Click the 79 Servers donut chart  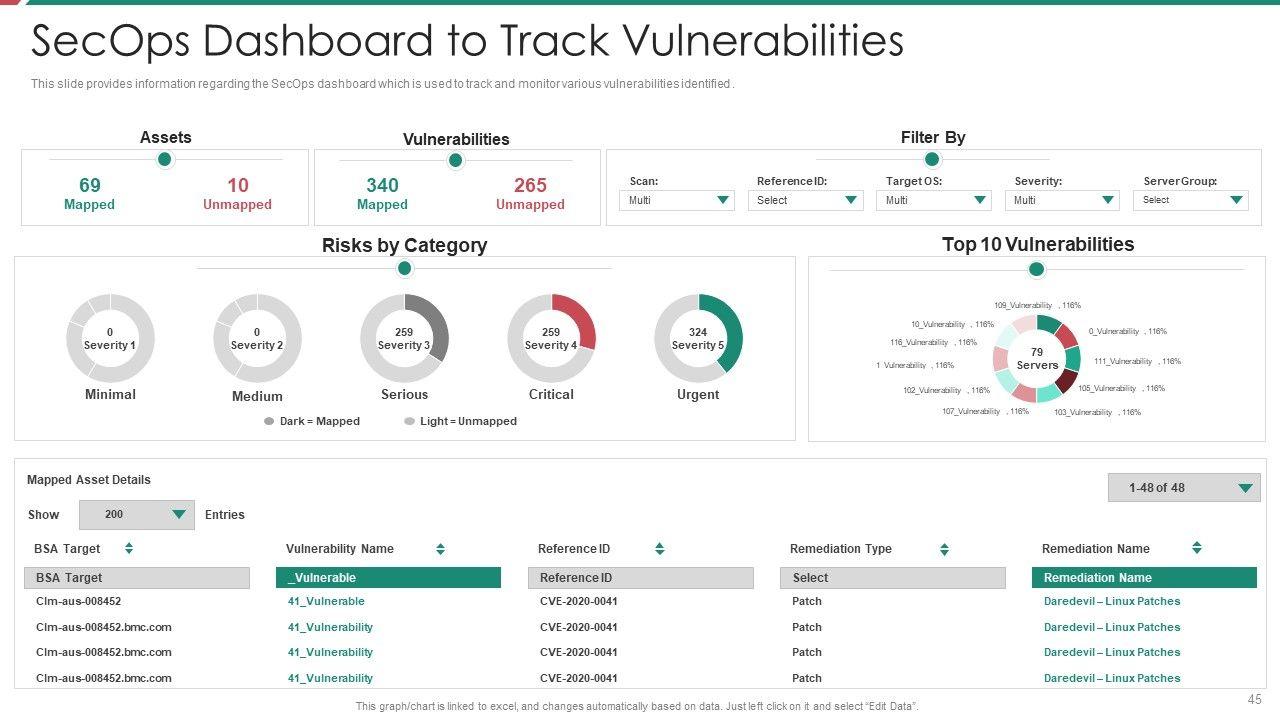click(1037, 359)
